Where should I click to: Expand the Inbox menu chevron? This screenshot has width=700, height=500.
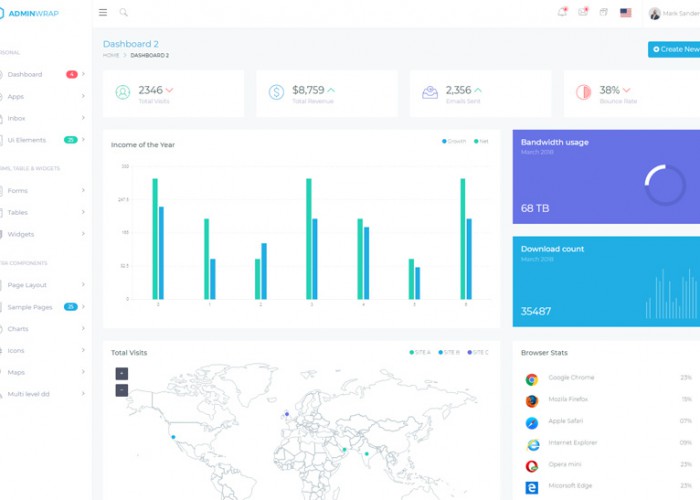pos(83,118)
